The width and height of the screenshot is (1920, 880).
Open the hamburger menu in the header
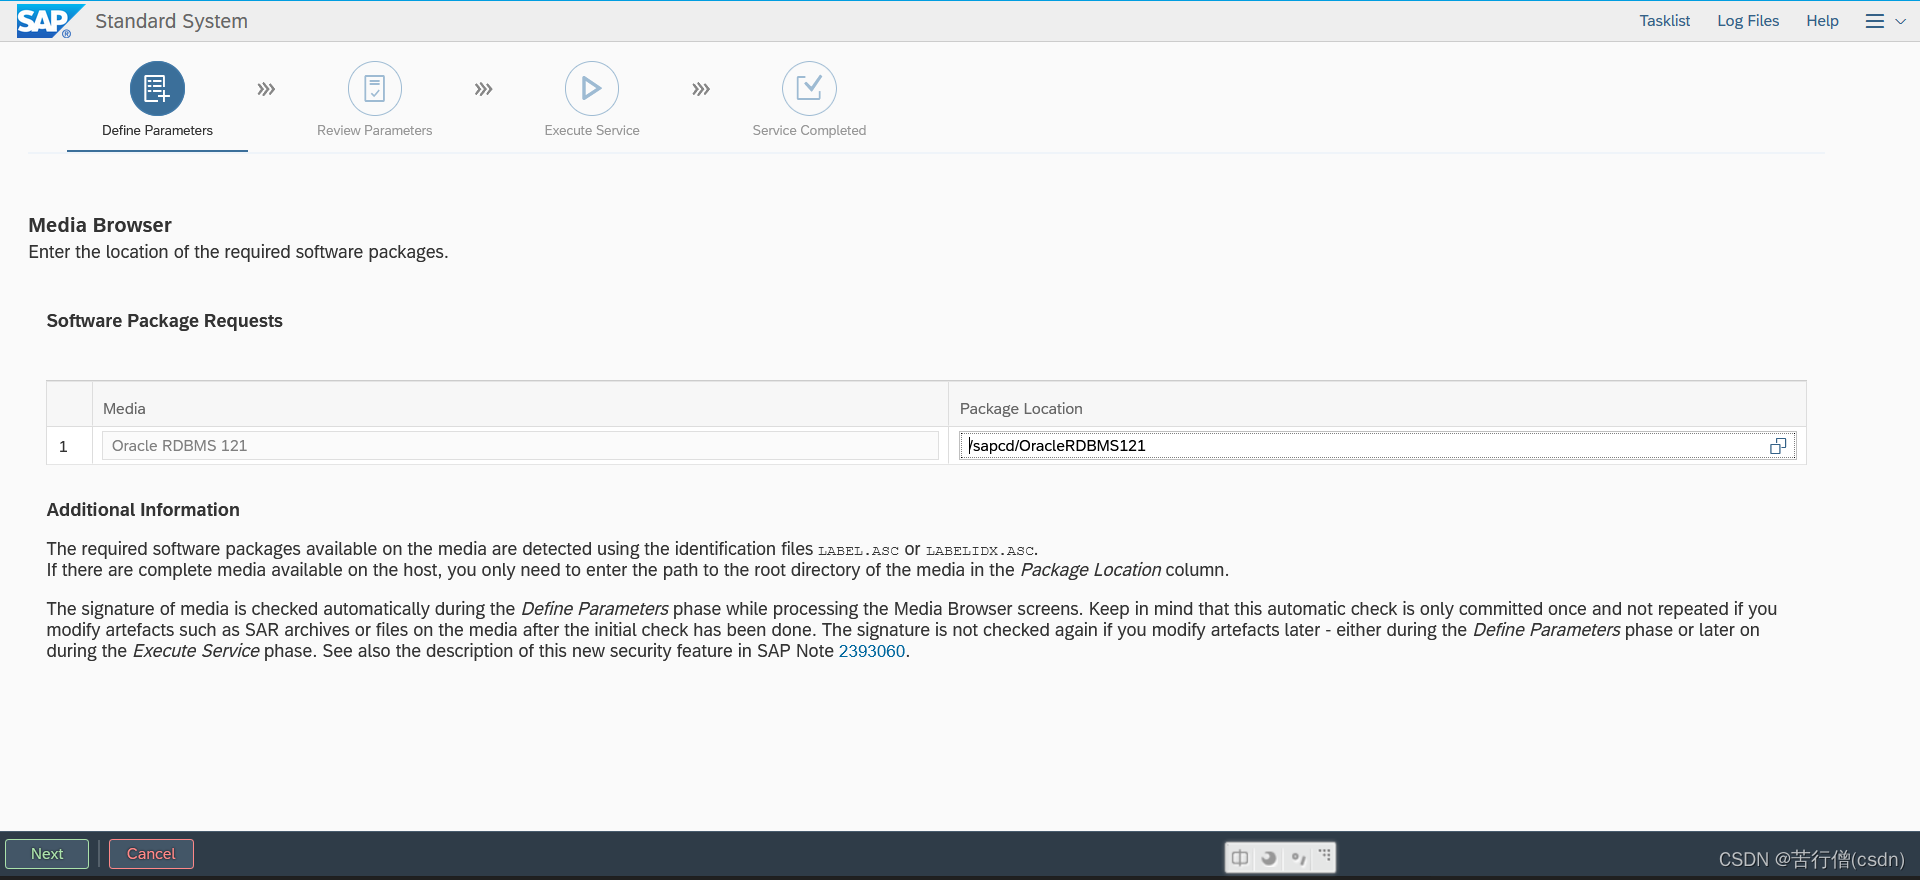(1875, 21)
